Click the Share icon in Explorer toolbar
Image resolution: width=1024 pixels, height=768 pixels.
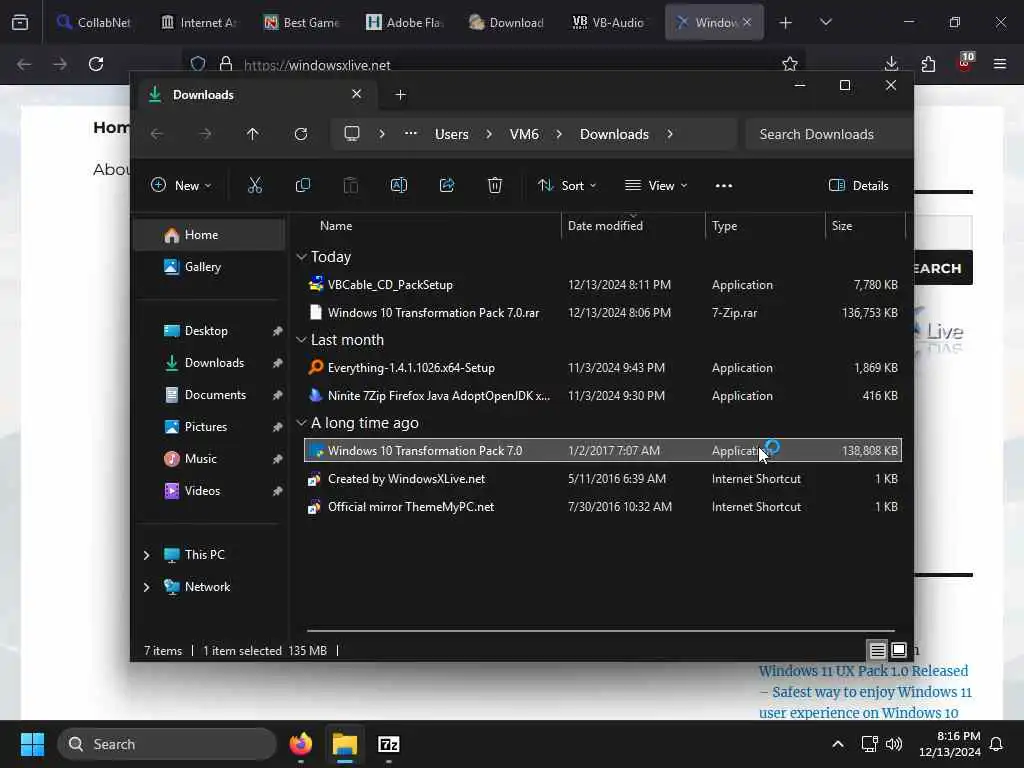tap(447, 185)
